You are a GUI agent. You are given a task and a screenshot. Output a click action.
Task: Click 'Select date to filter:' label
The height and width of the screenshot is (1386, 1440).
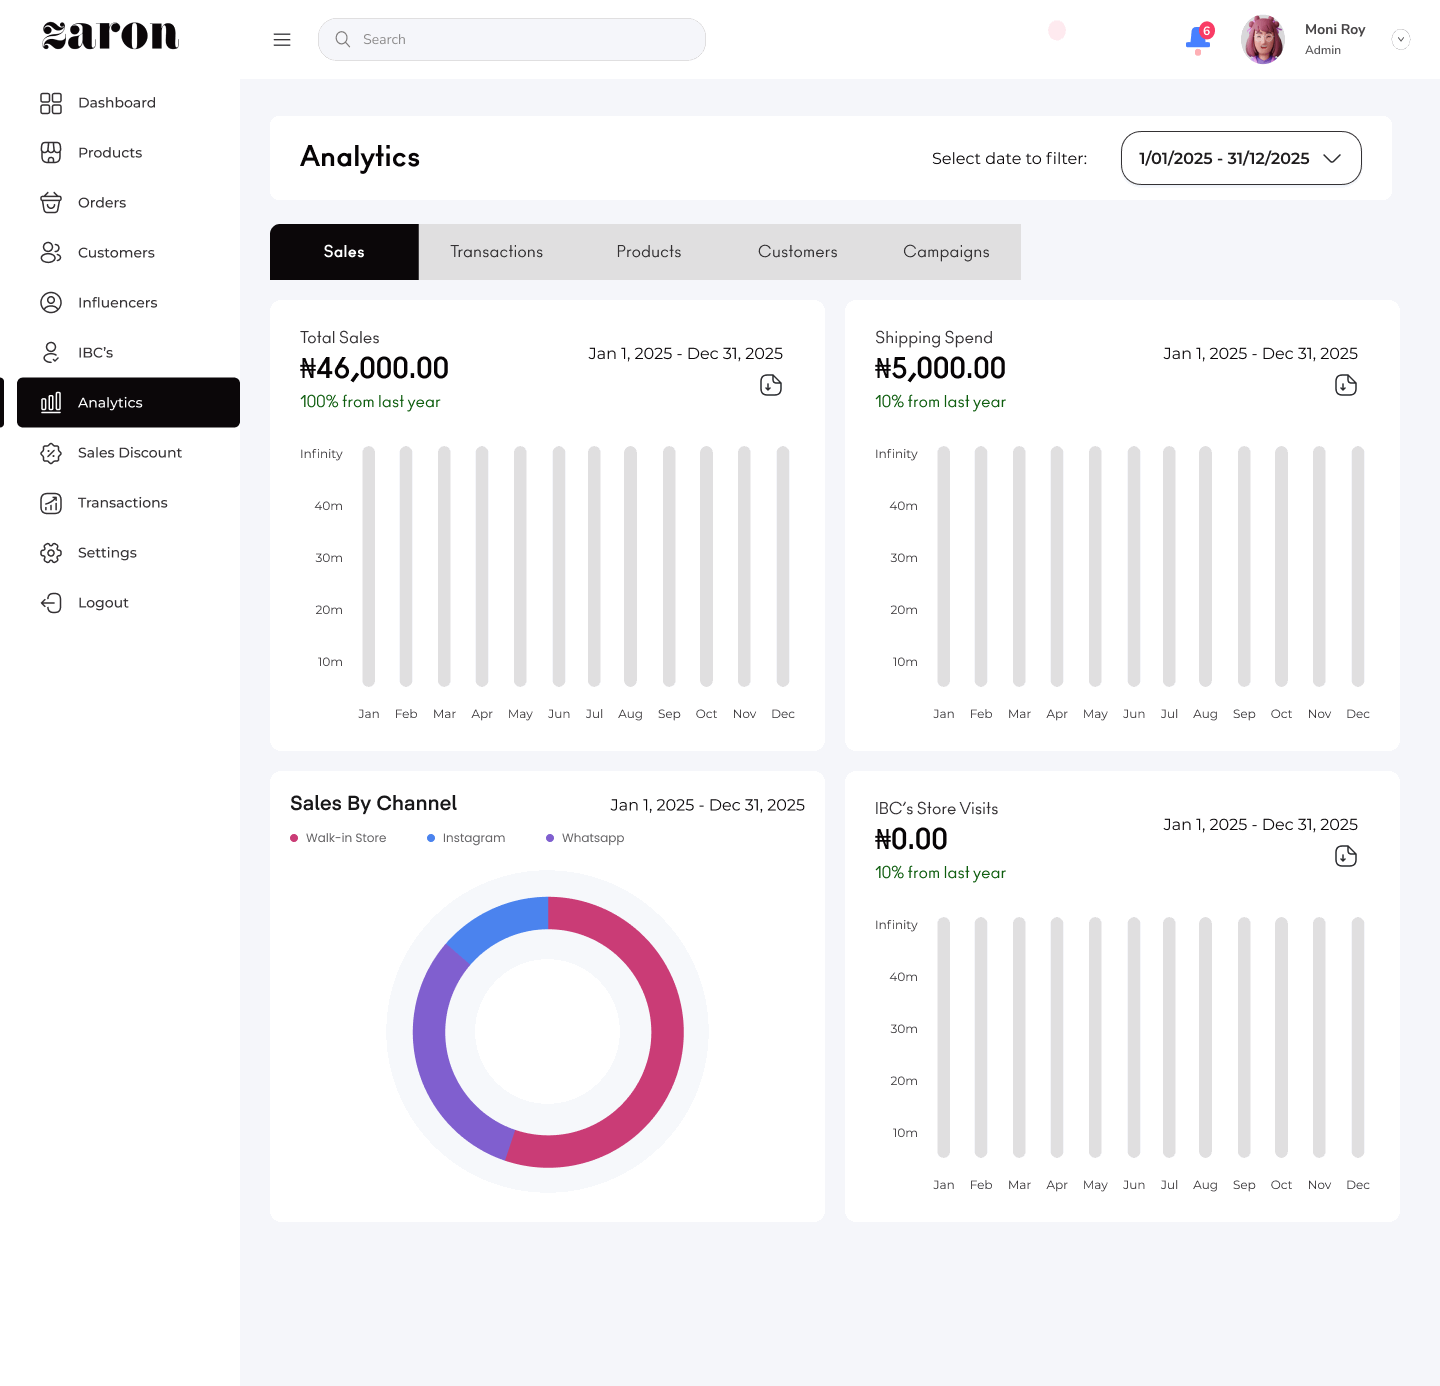[x=1009, y=158]
